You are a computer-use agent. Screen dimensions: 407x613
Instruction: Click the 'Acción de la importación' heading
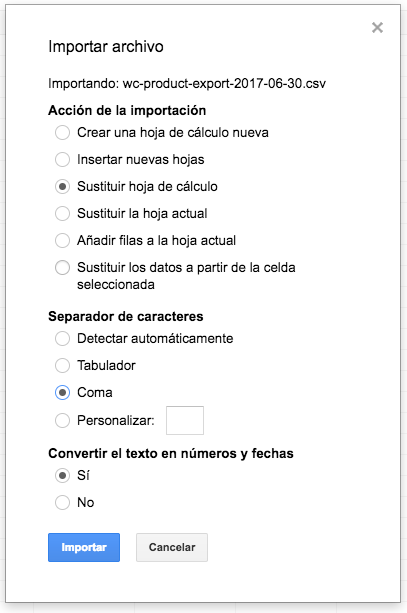point(127,110)
